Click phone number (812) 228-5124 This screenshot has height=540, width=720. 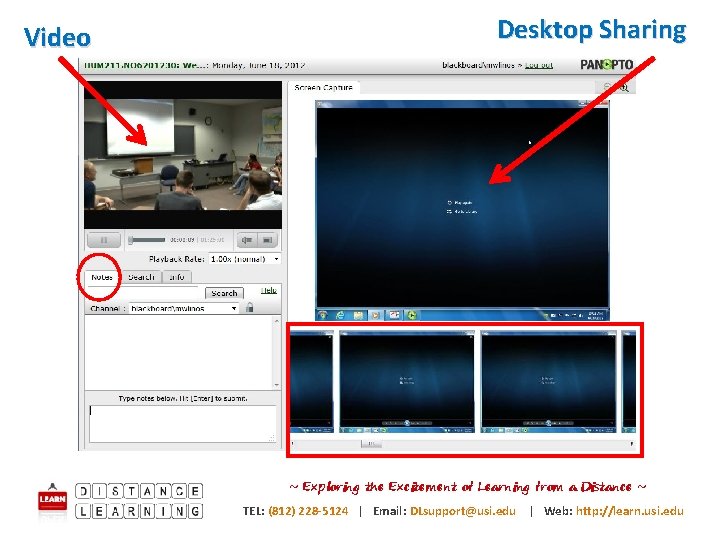(x=308, y=511)
